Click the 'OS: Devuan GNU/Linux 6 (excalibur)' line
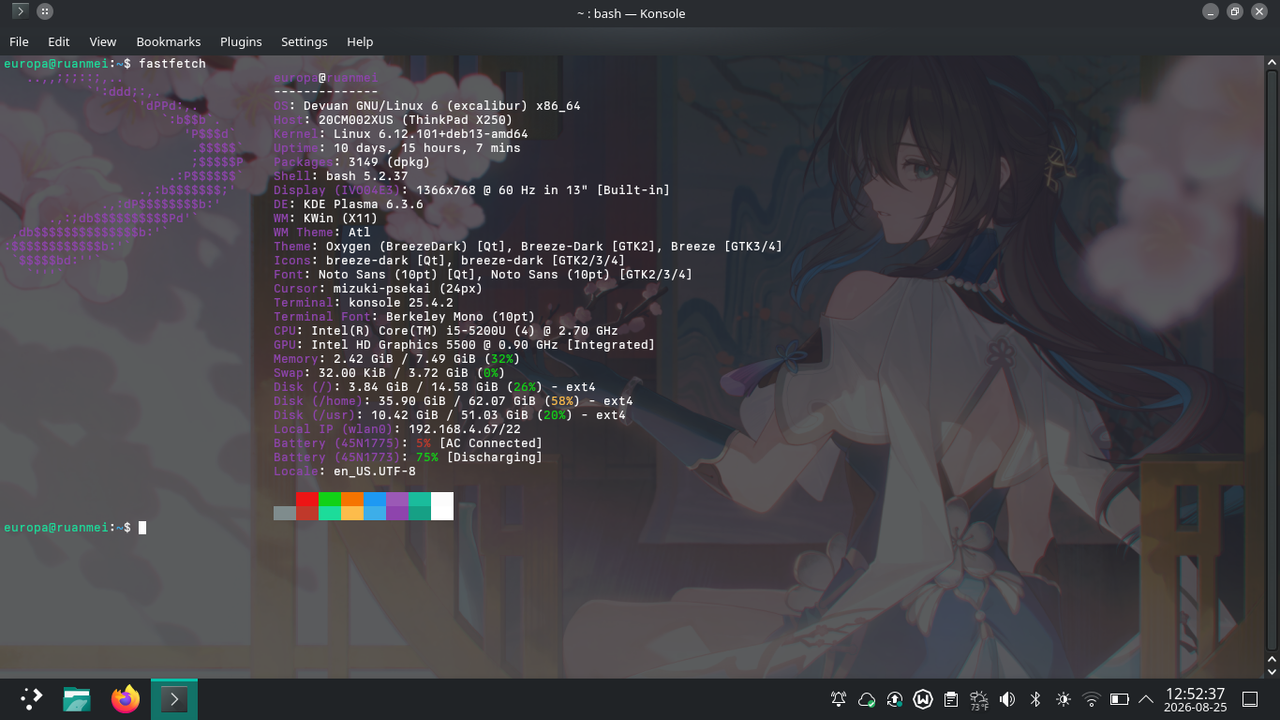The height and width of the screenshot is (720, 1280). coord(427,105)
